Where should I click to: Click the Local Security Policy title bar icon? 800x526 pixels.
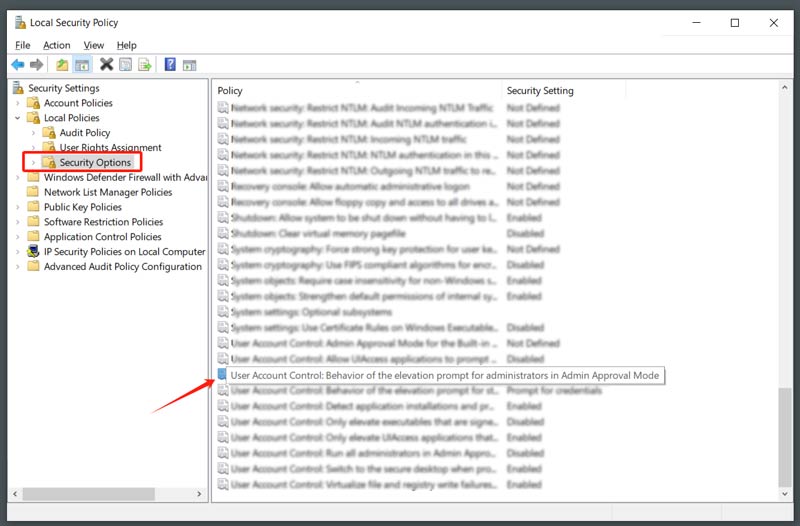pos(20,22)
